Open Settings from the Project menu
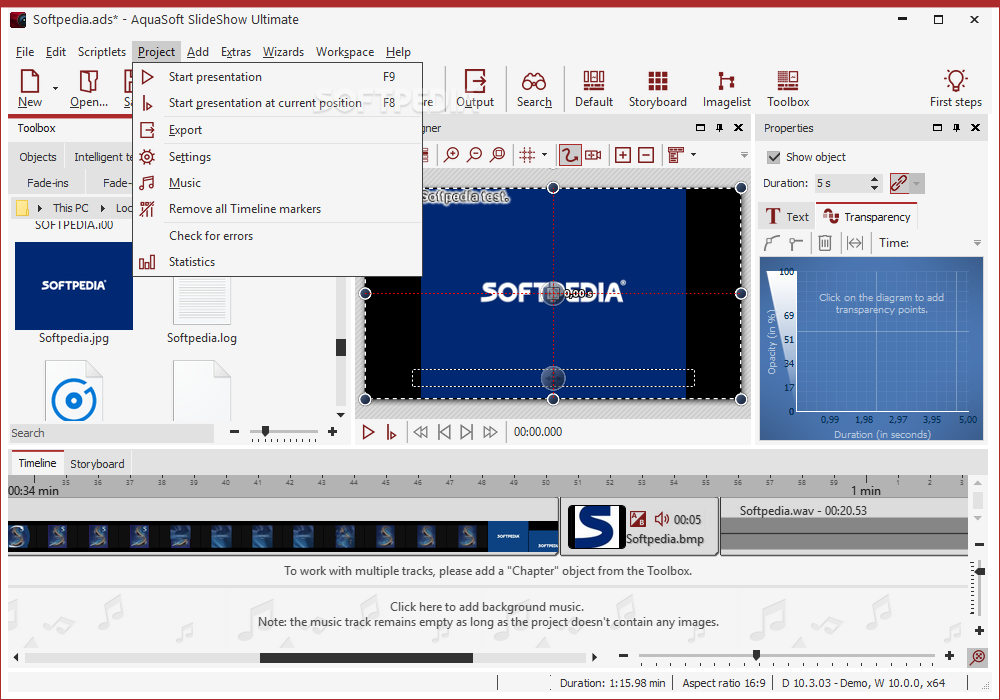1000x700 pixels. coord(278,157)
